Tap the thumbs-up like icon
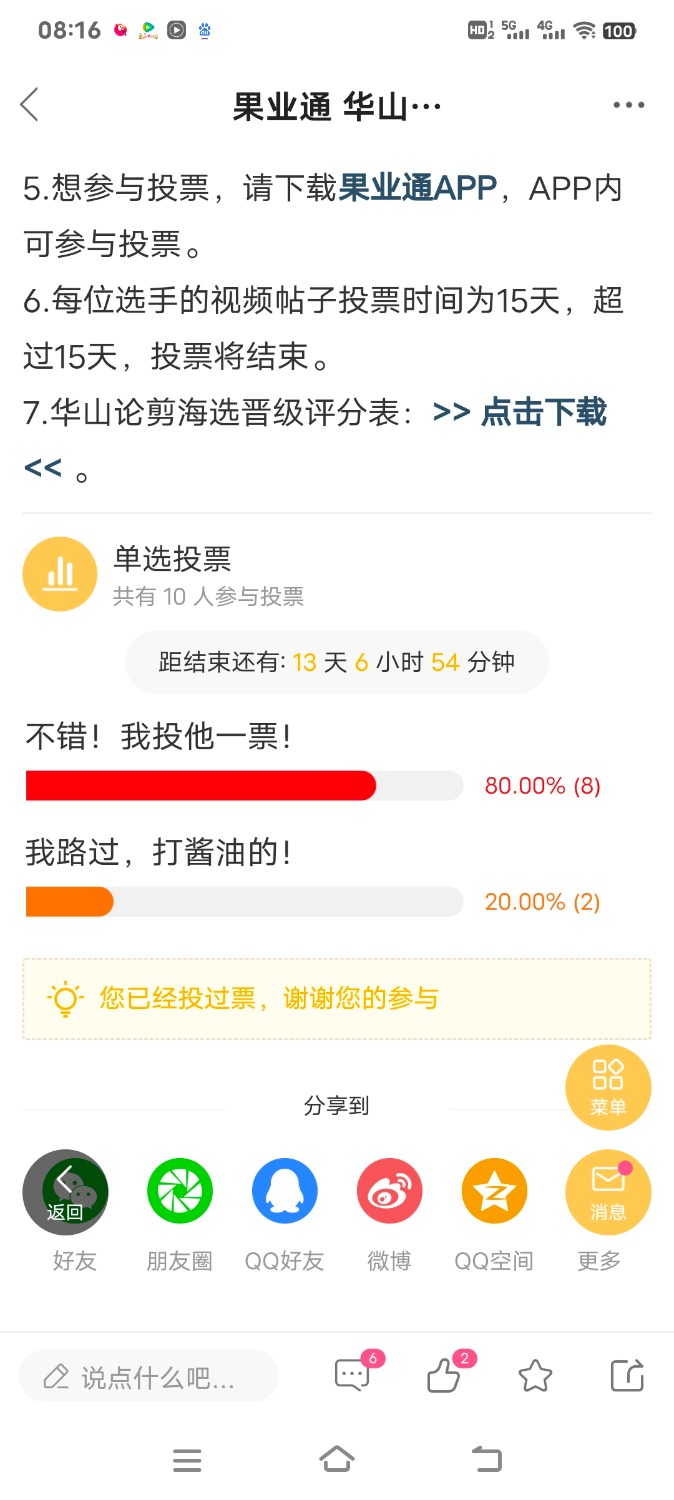This screenshot has width=674, height=1500. click(x=443, y=1376)
